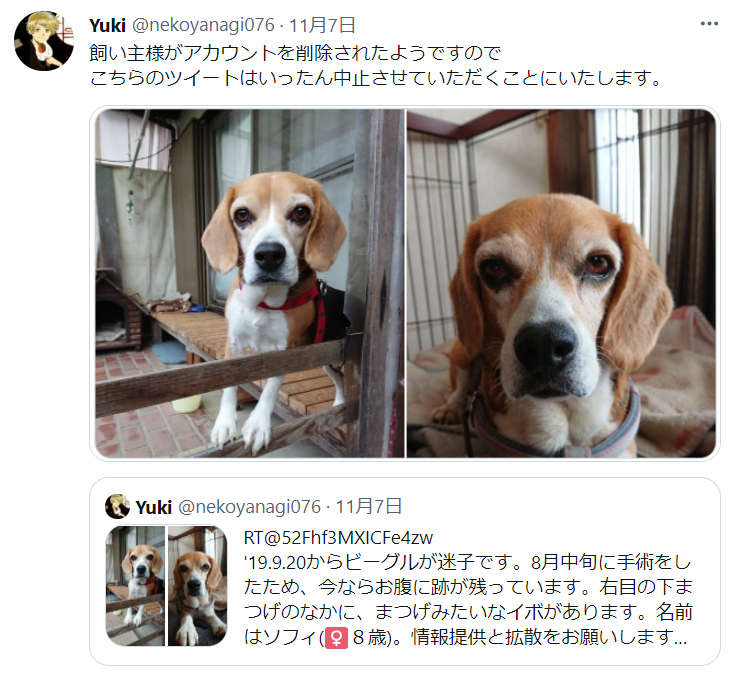Viewport: 739px width, 679px height.
Task: View the right close-up beagle photo
Action: point(561,283)
